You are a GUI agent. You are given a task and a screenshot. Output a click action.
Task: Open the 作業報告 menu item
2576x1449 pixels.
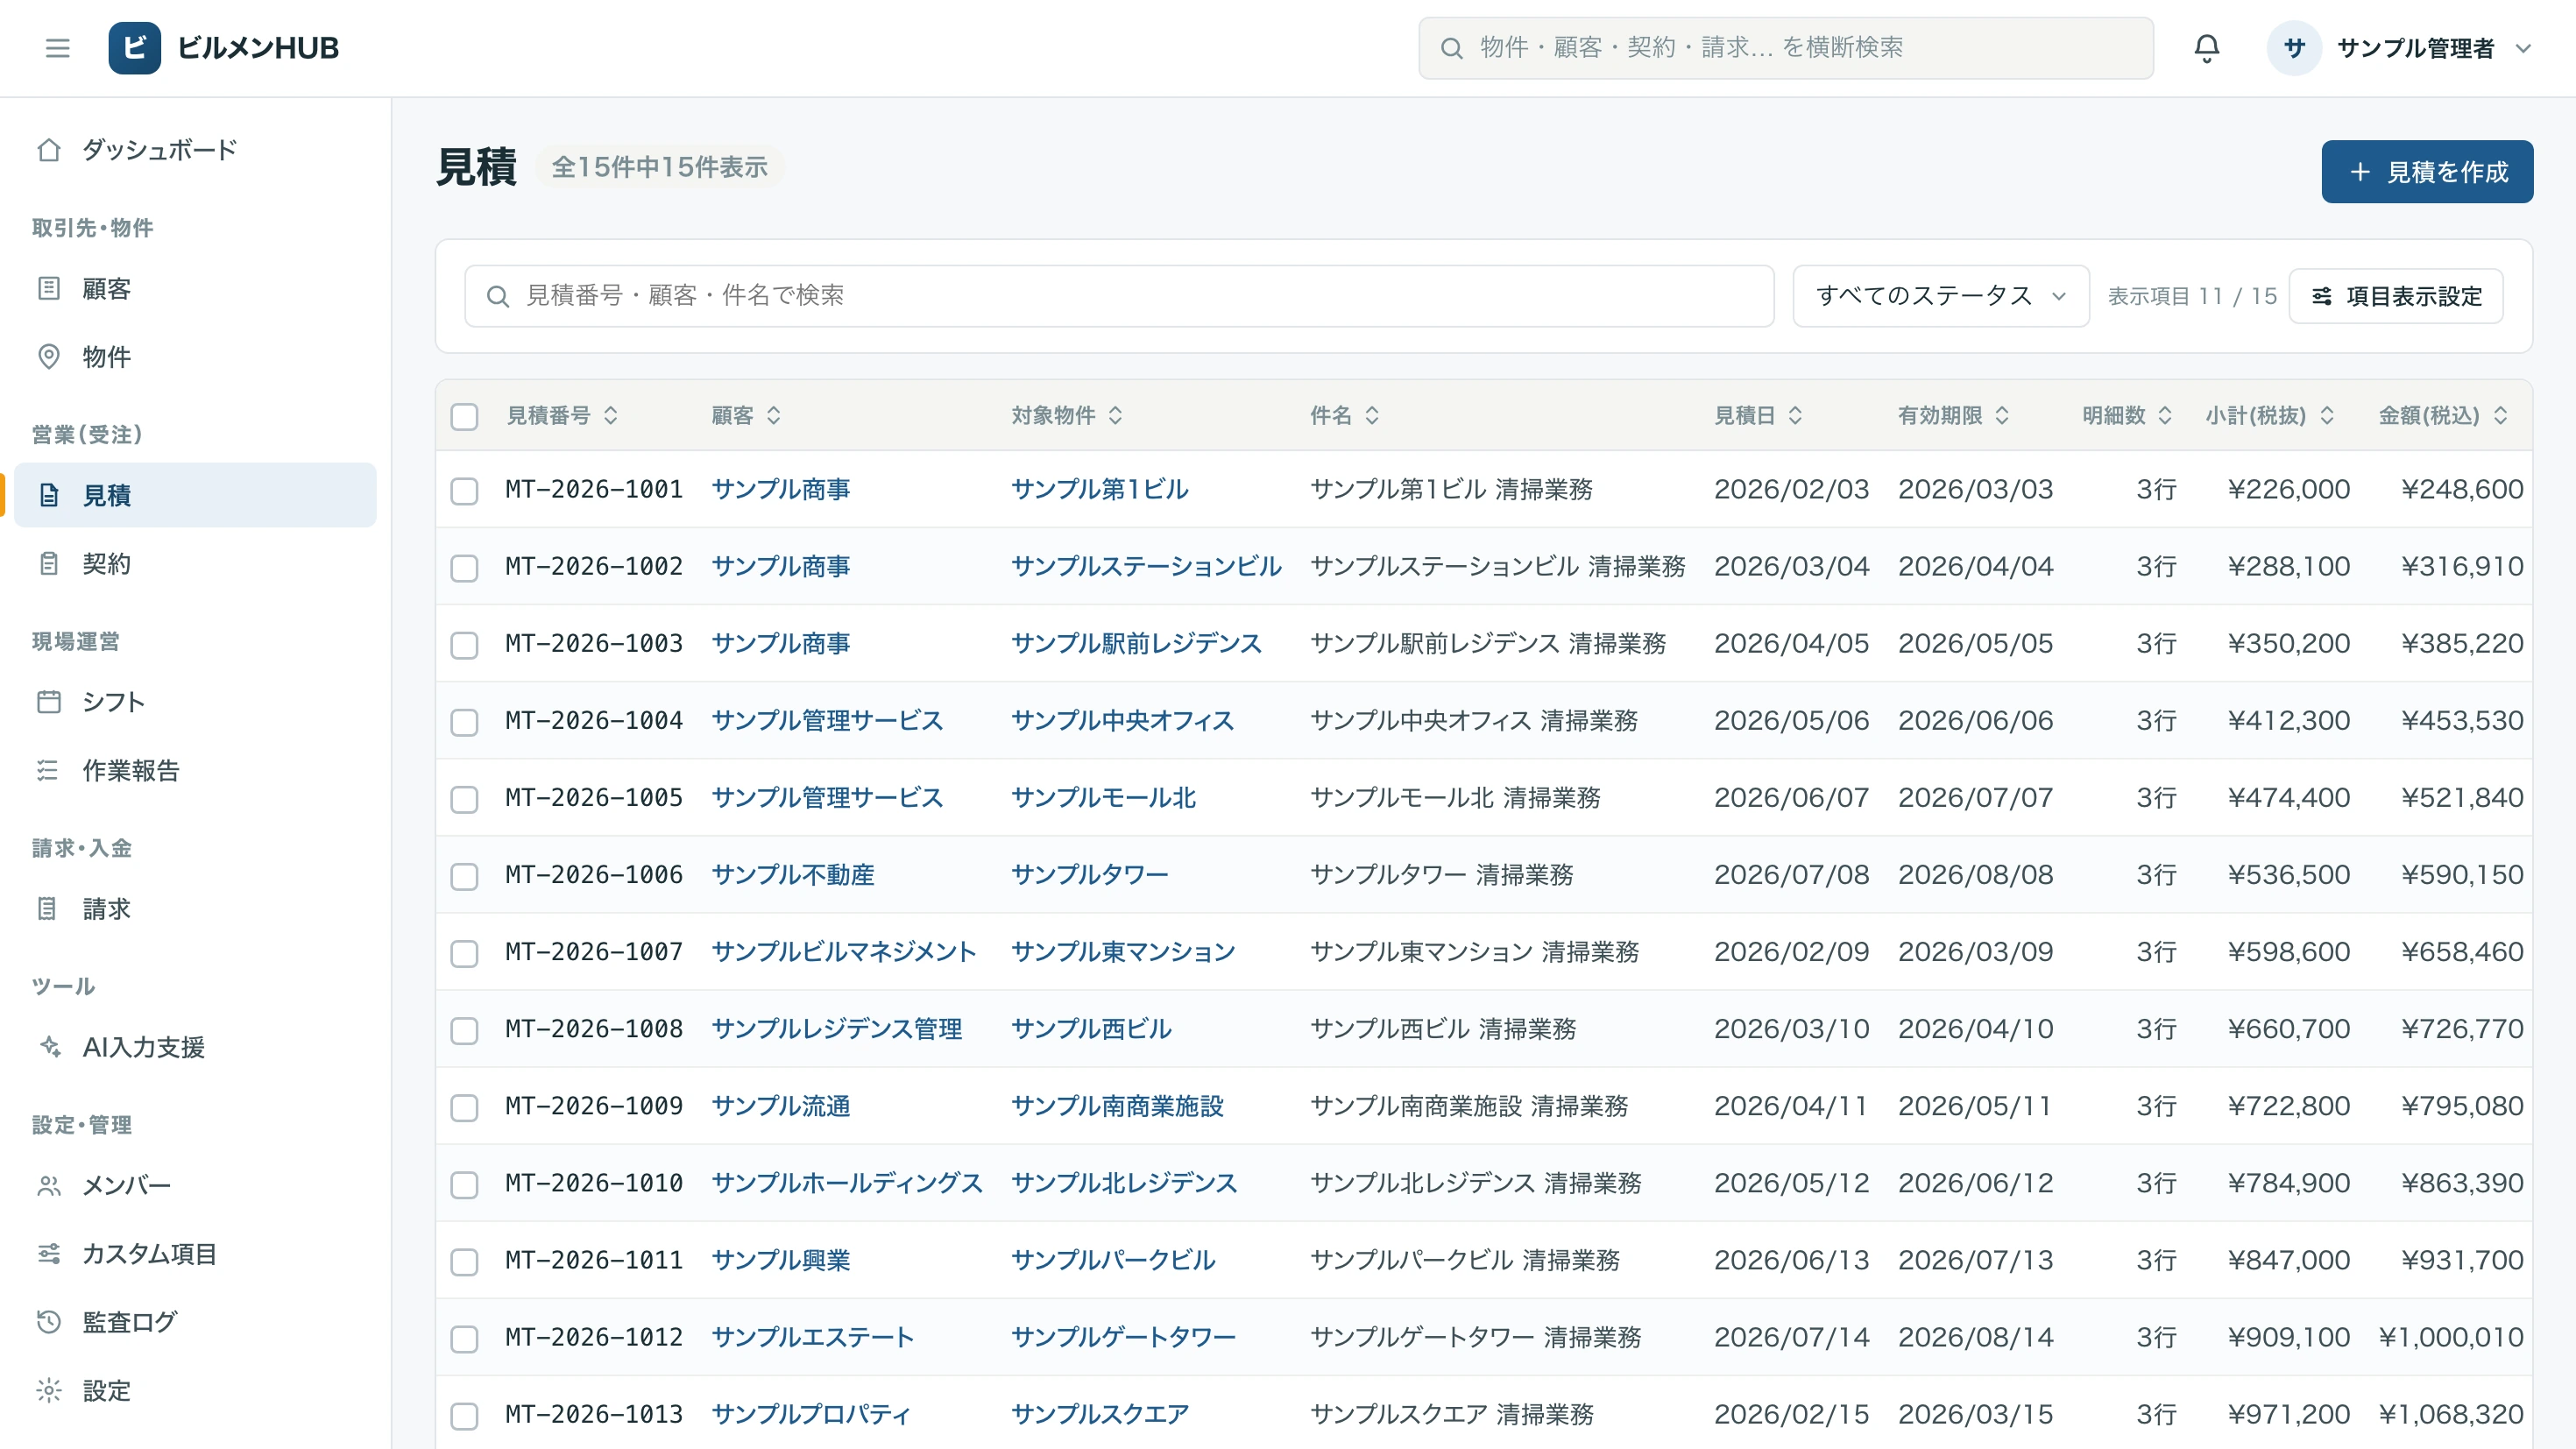195,770
